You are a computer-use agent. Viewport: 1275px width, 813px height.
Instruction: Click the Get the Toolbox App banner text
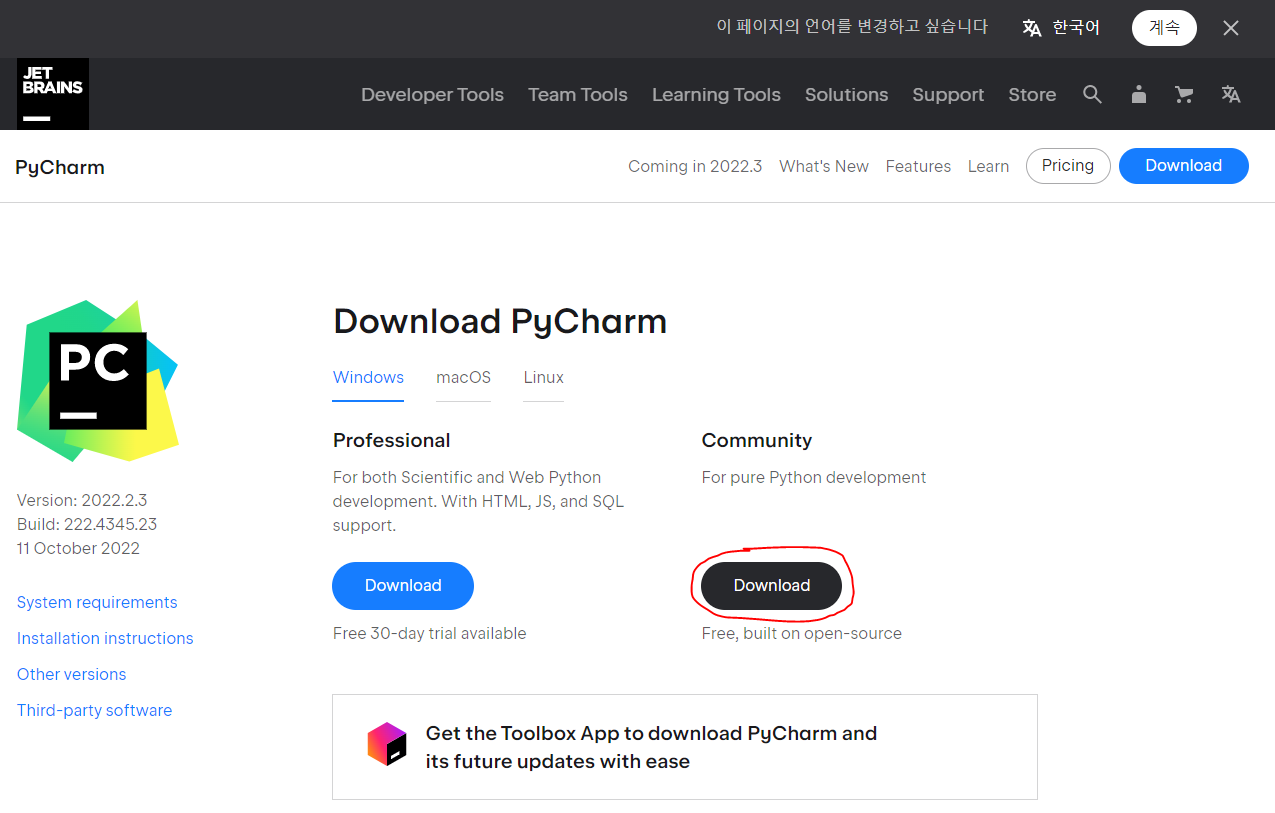coord(651,747)
